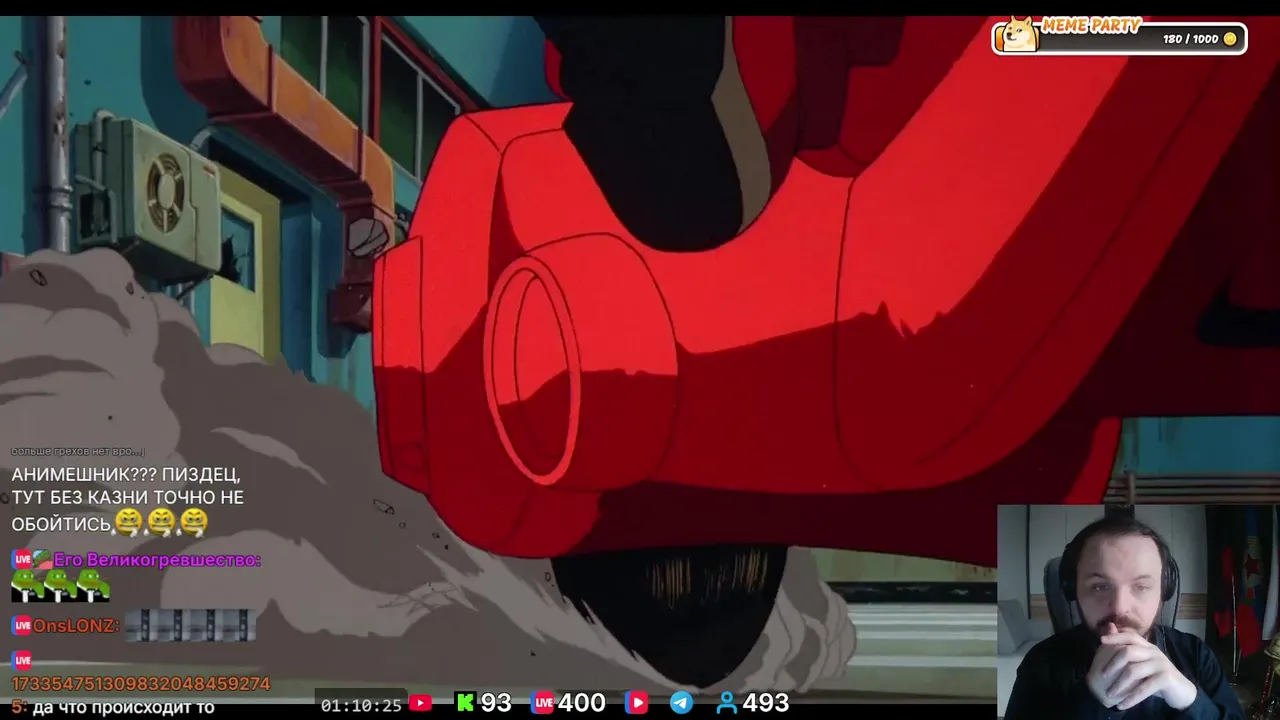The height and width of the screenshot is (720, 1280).
Task: Click the LIVE badge above the numeric username
Action: tap(21, 660)
